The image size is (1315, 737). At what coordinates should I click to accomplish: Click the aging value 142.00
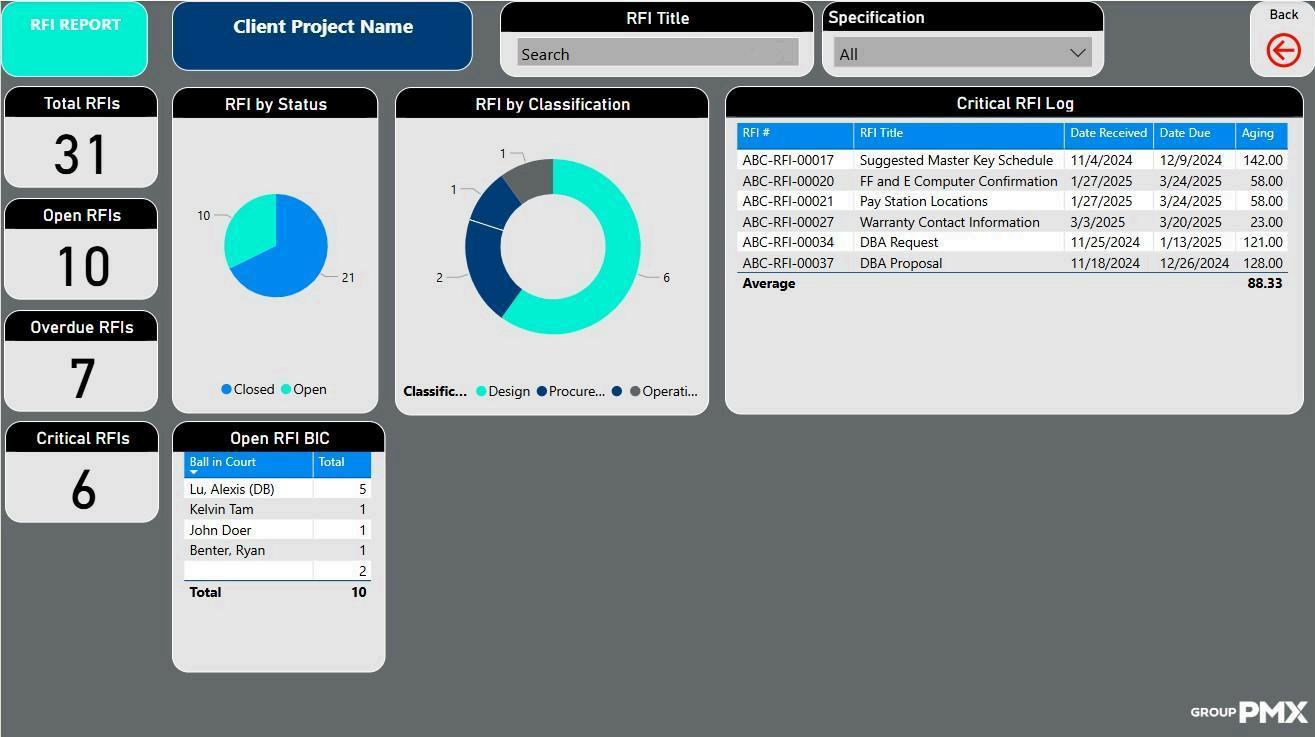tap(1263, 160)
